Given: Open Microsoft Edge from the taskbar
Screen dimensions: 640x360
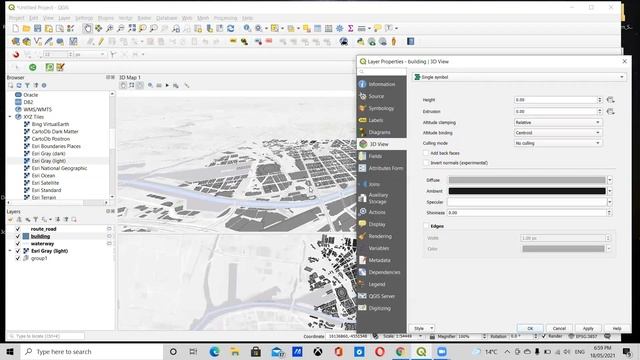Looking at the screenshot, I should point(214,351).
